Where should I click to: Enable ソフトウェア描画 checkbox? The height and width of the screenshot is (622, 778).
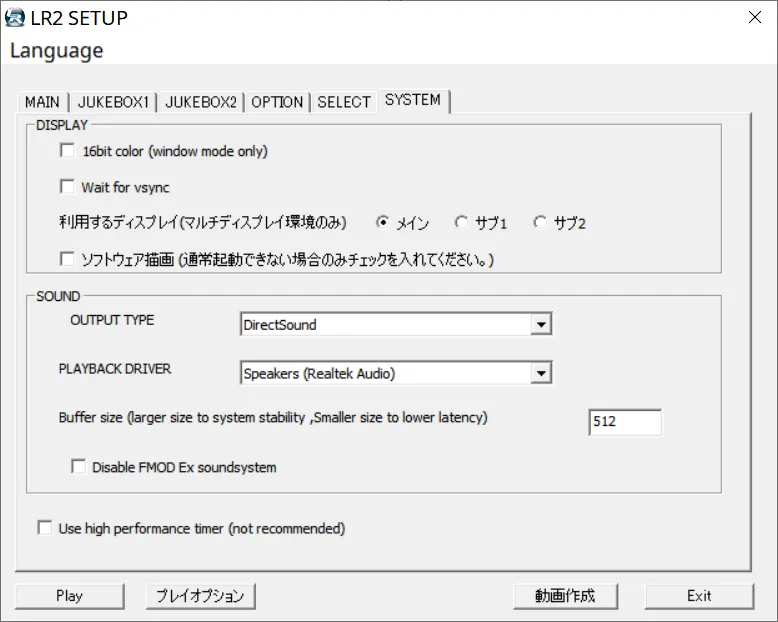(67, 258)
